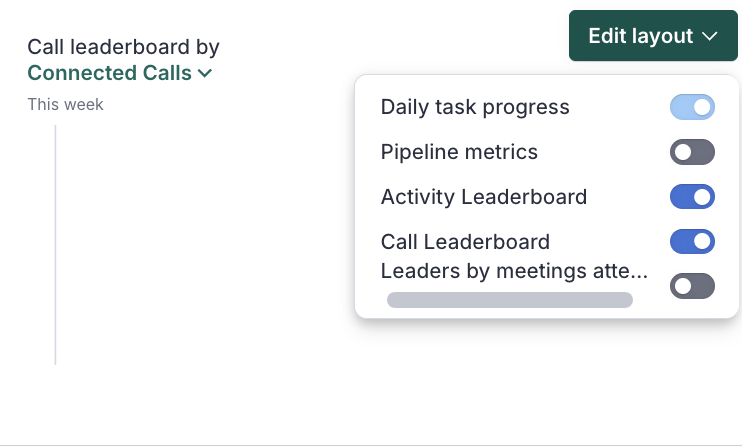
Task: Select the Pipeline metrics menu entry
Action: coord(459,152)
